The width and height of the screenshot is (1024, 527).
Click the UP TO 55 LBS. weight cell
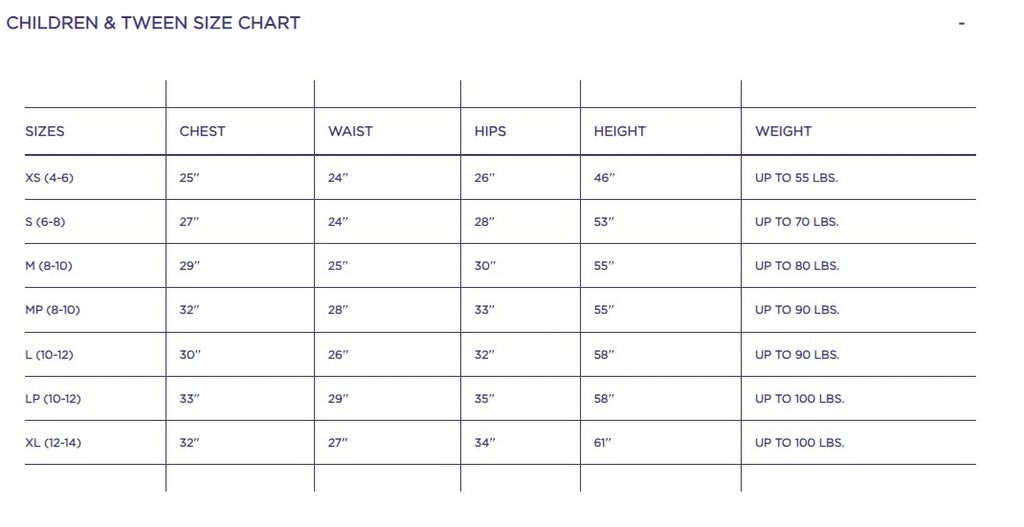click(796, 178)
